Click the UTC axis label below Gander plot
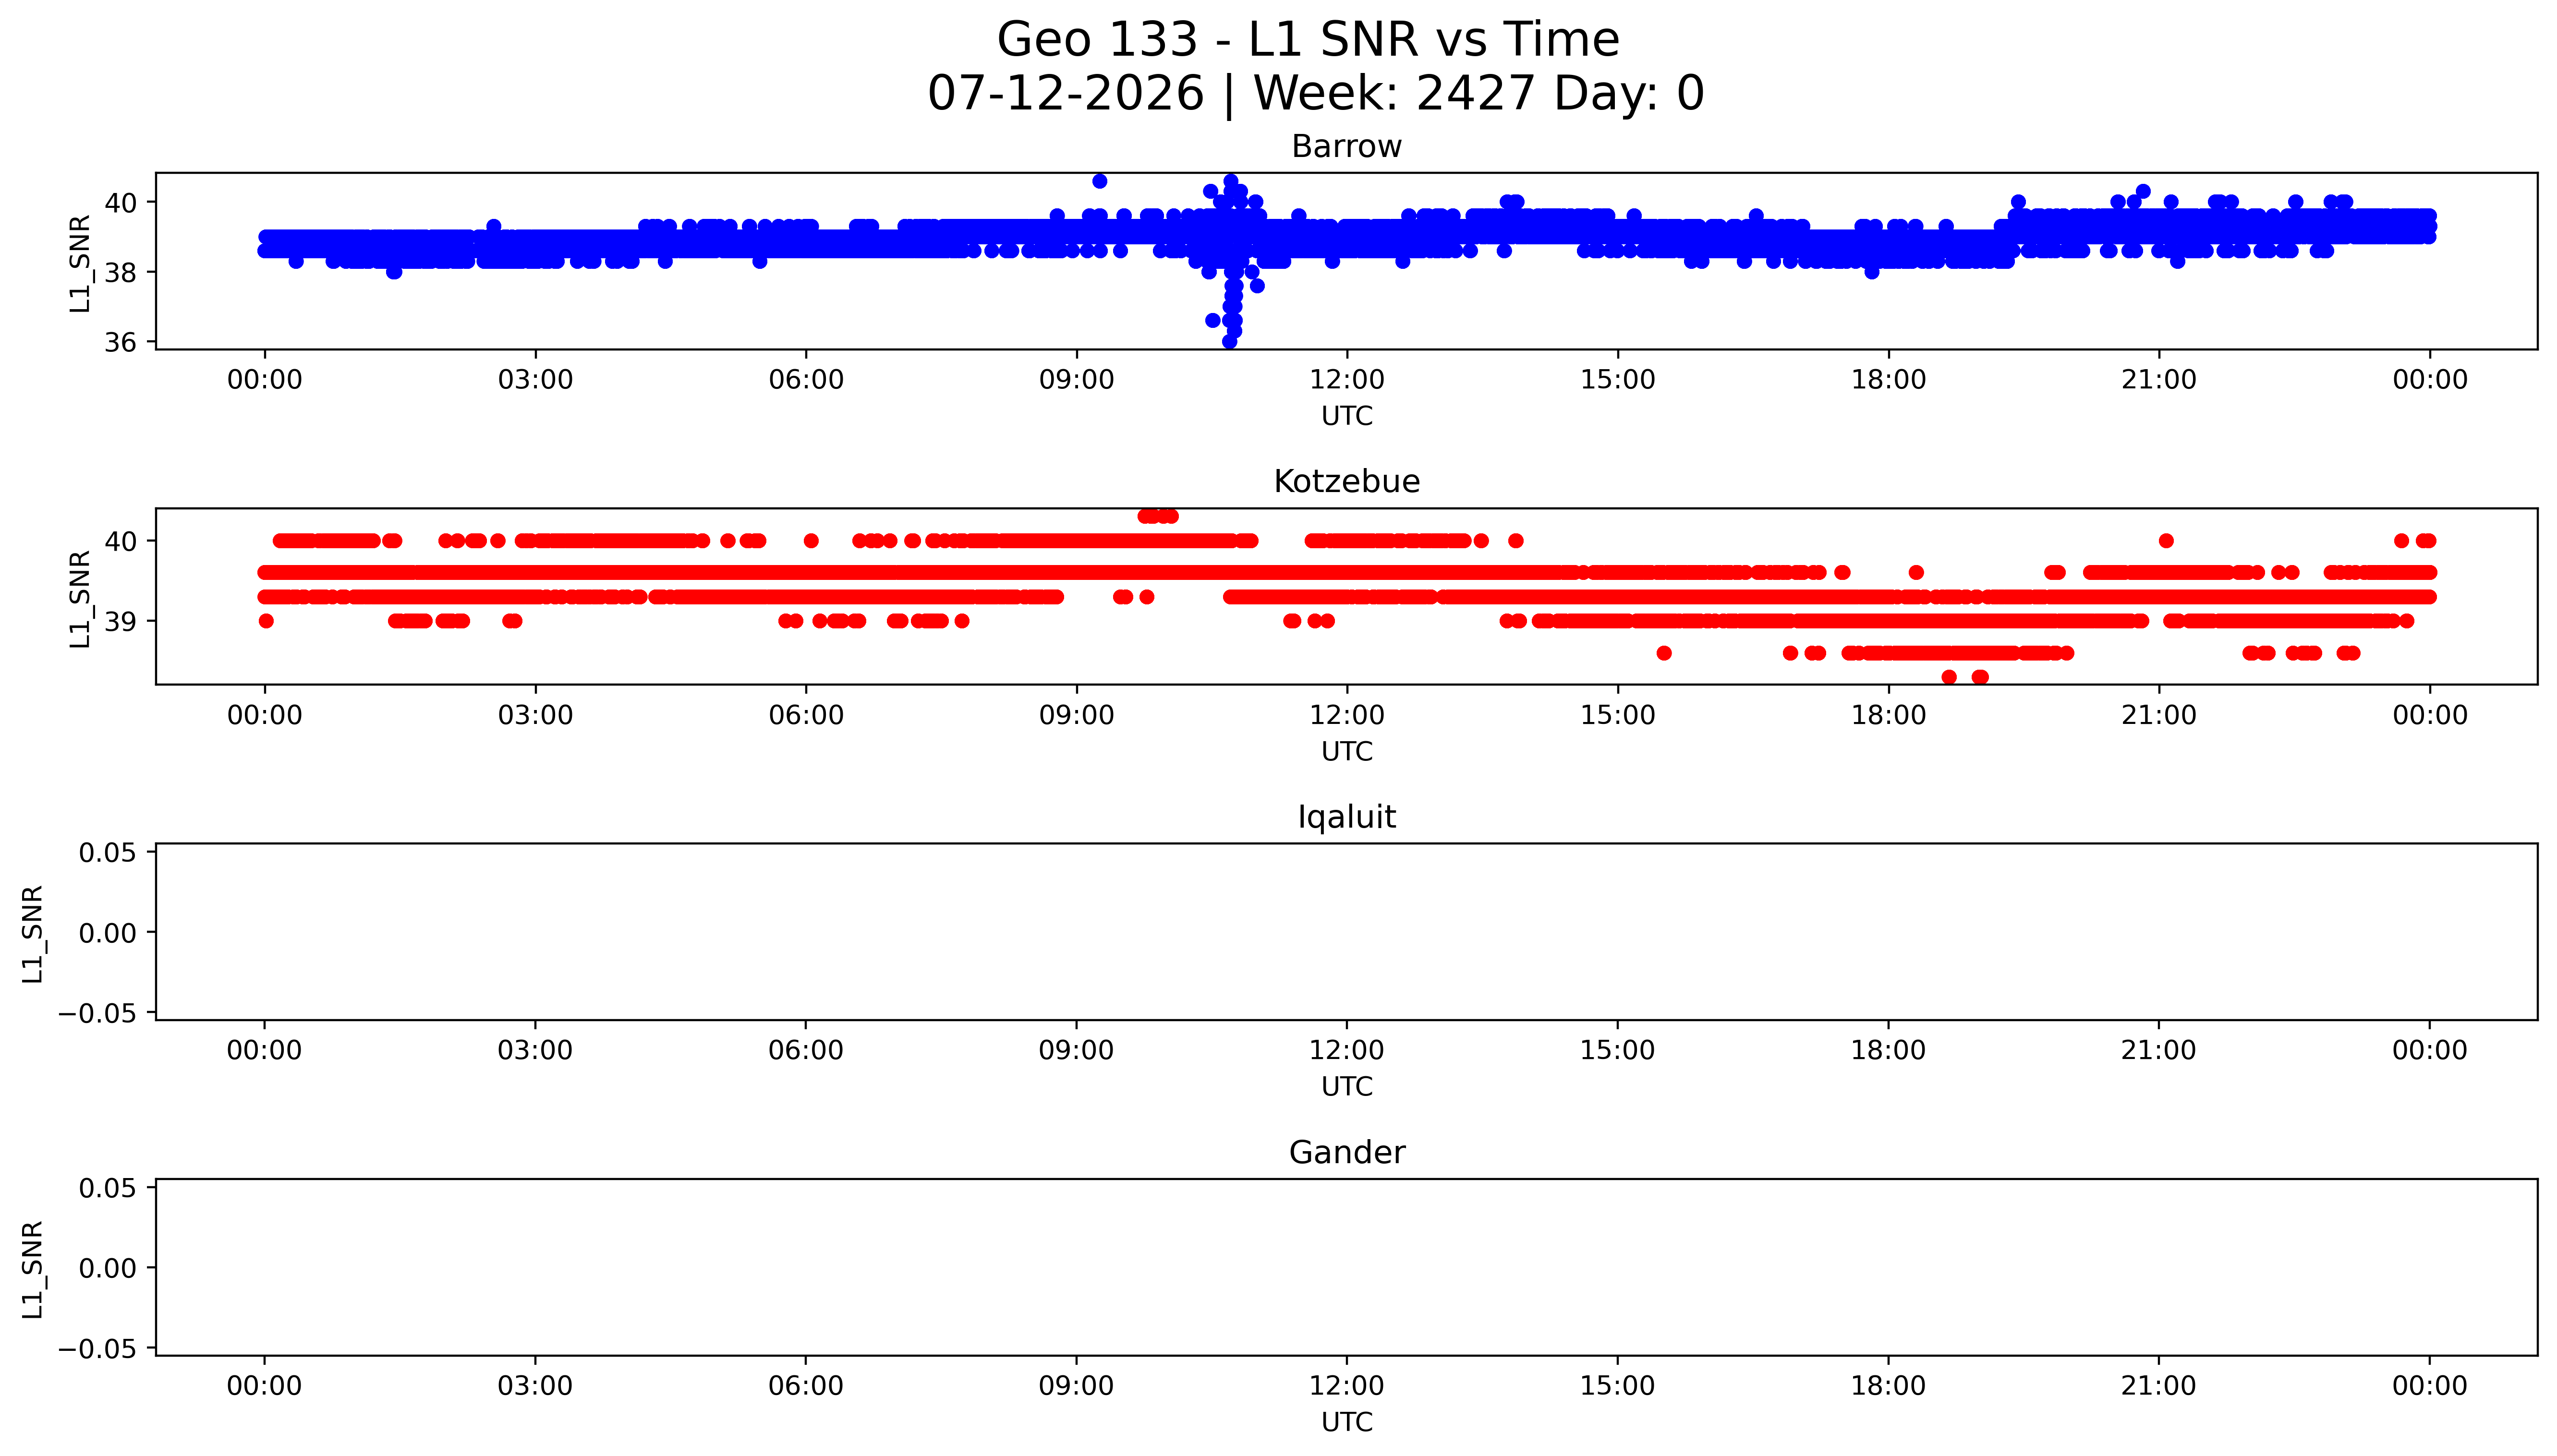 click(1346, 1422)
